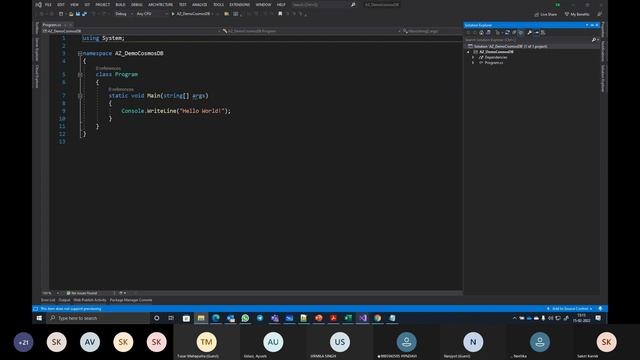Viewport: 640px width, 360px height.
Task: Open File Explorer from the taskbar
Action: coord(201,318)
